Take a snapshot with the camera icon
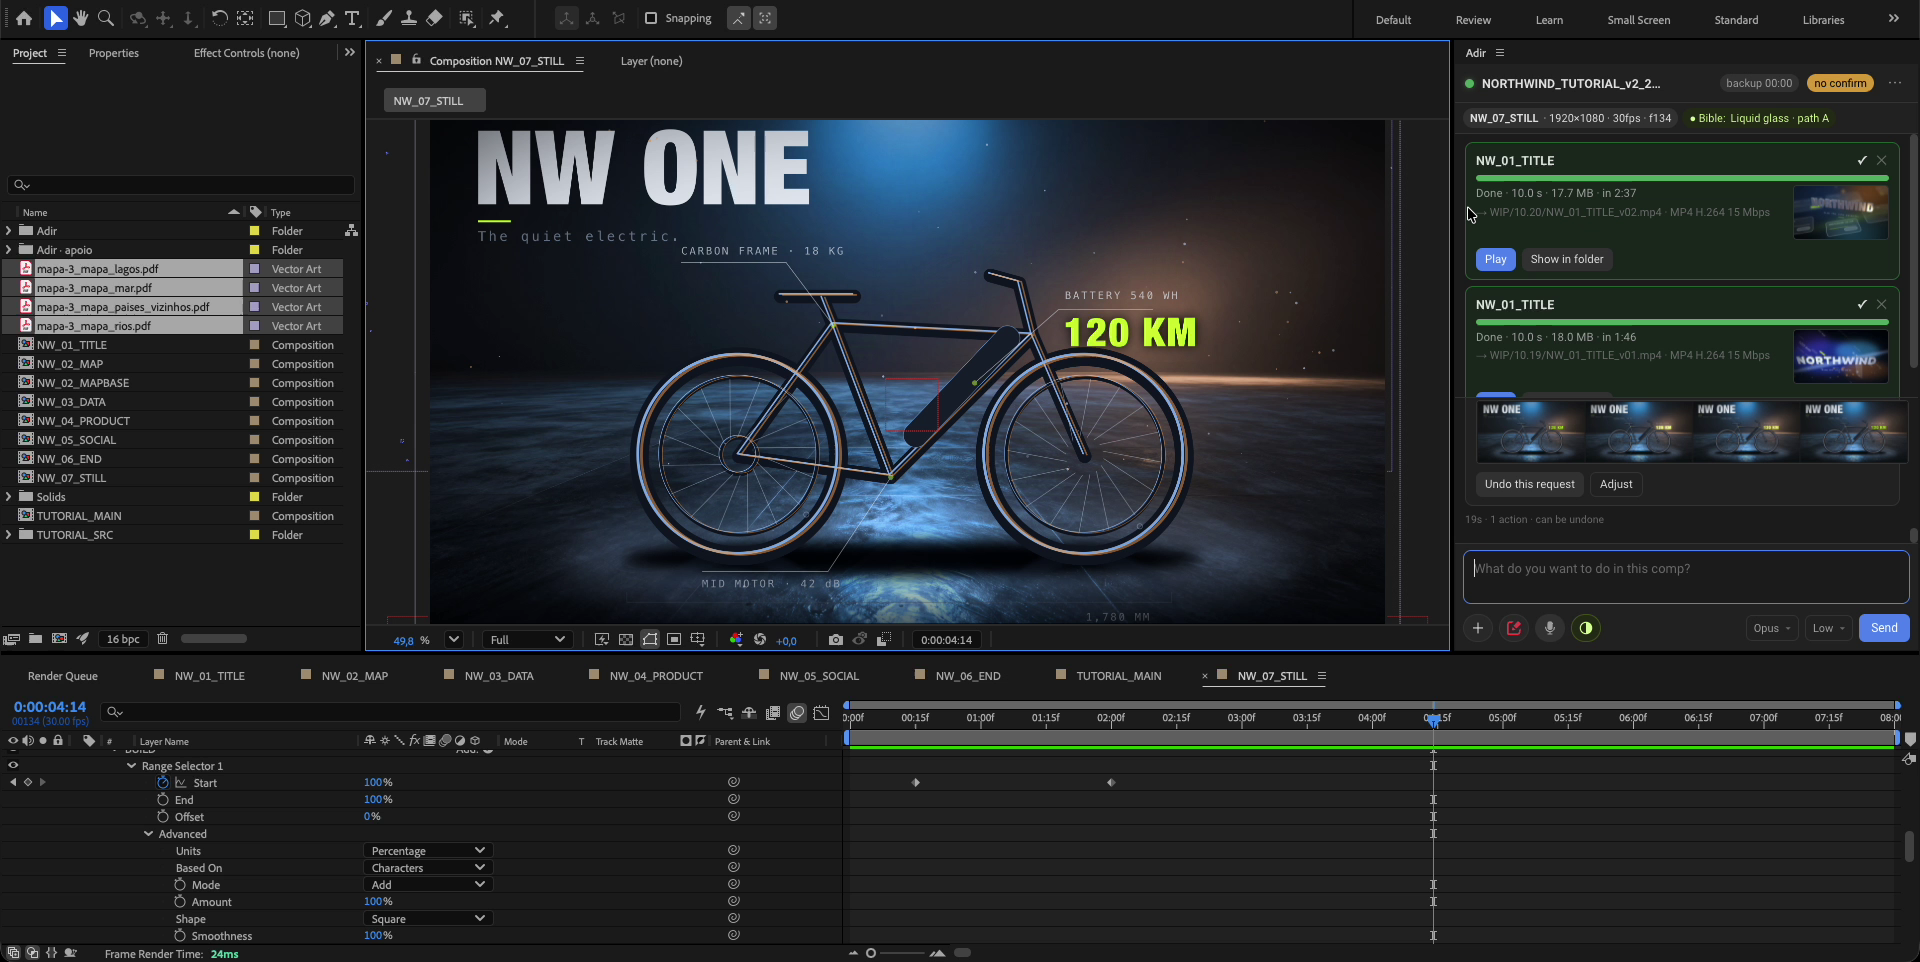The height and width of the screenshot is (962, 1920). pyautogui.click(x=836, y=640)
